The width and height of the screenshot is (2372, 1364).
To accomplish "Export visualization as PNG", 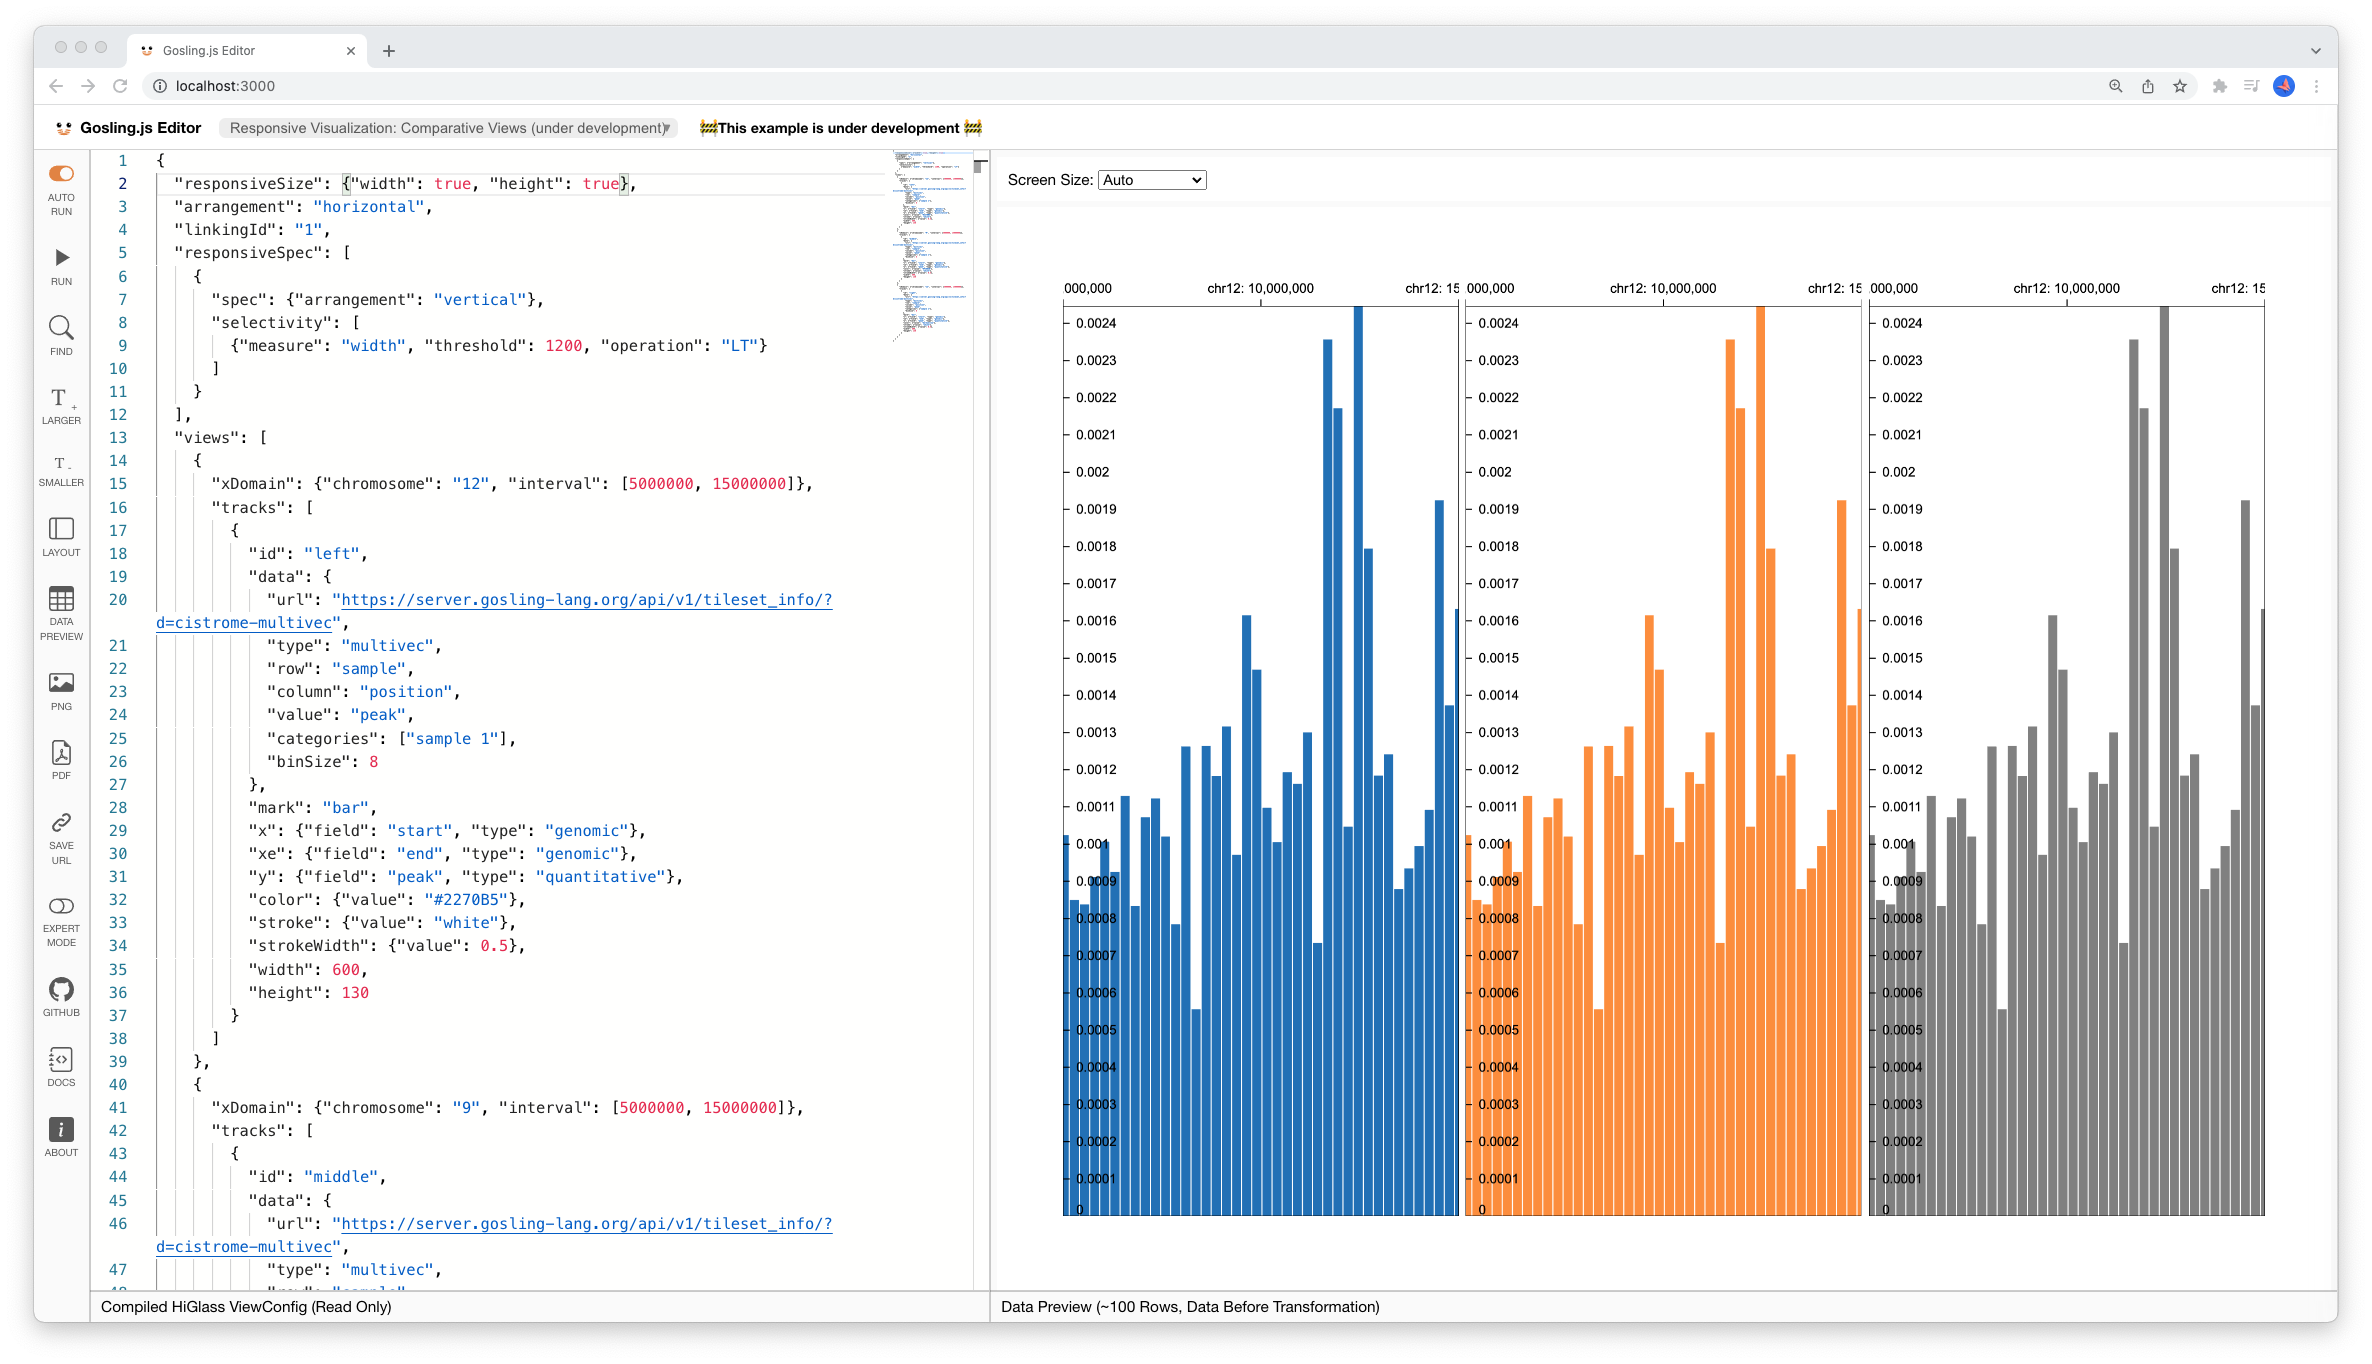I will [61, 683].
